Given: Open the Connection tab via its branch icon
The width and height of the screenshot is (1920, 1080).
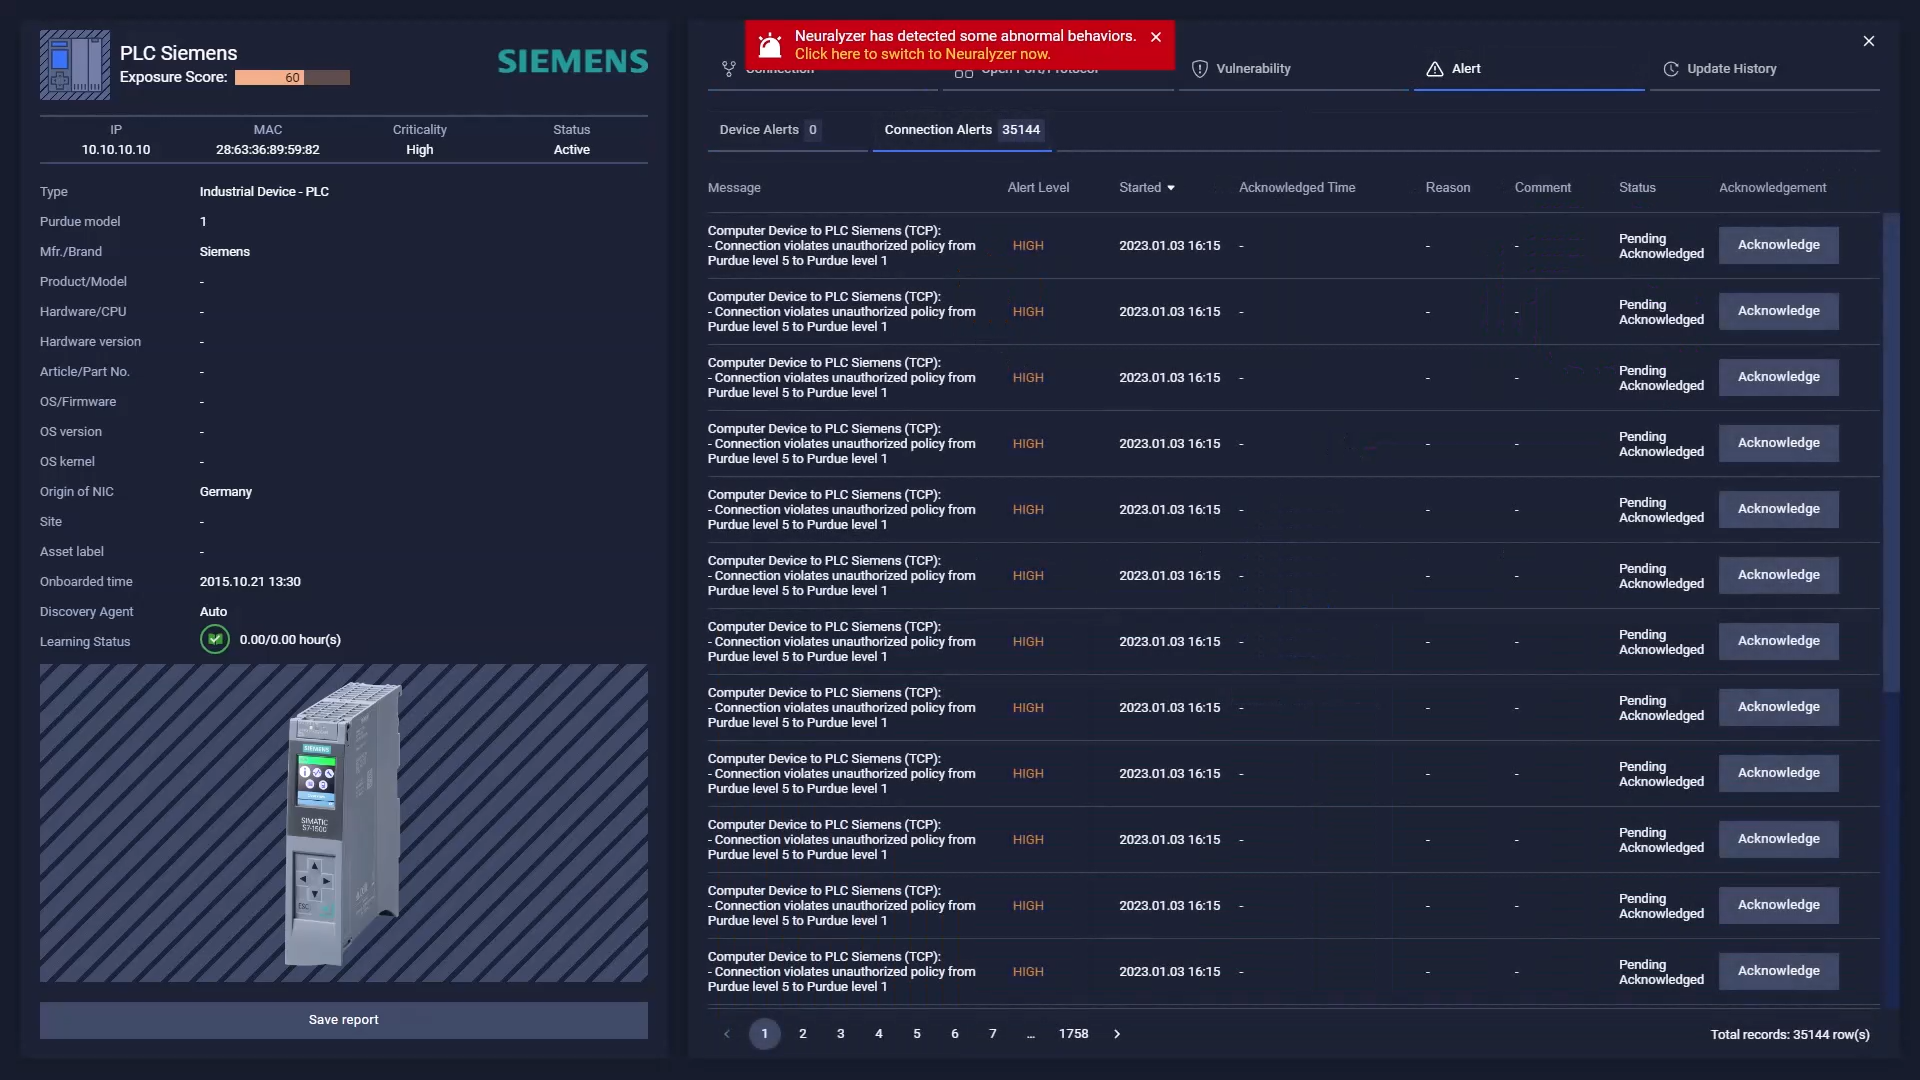Looking at the screenshot, I should [x=729, y=69].
